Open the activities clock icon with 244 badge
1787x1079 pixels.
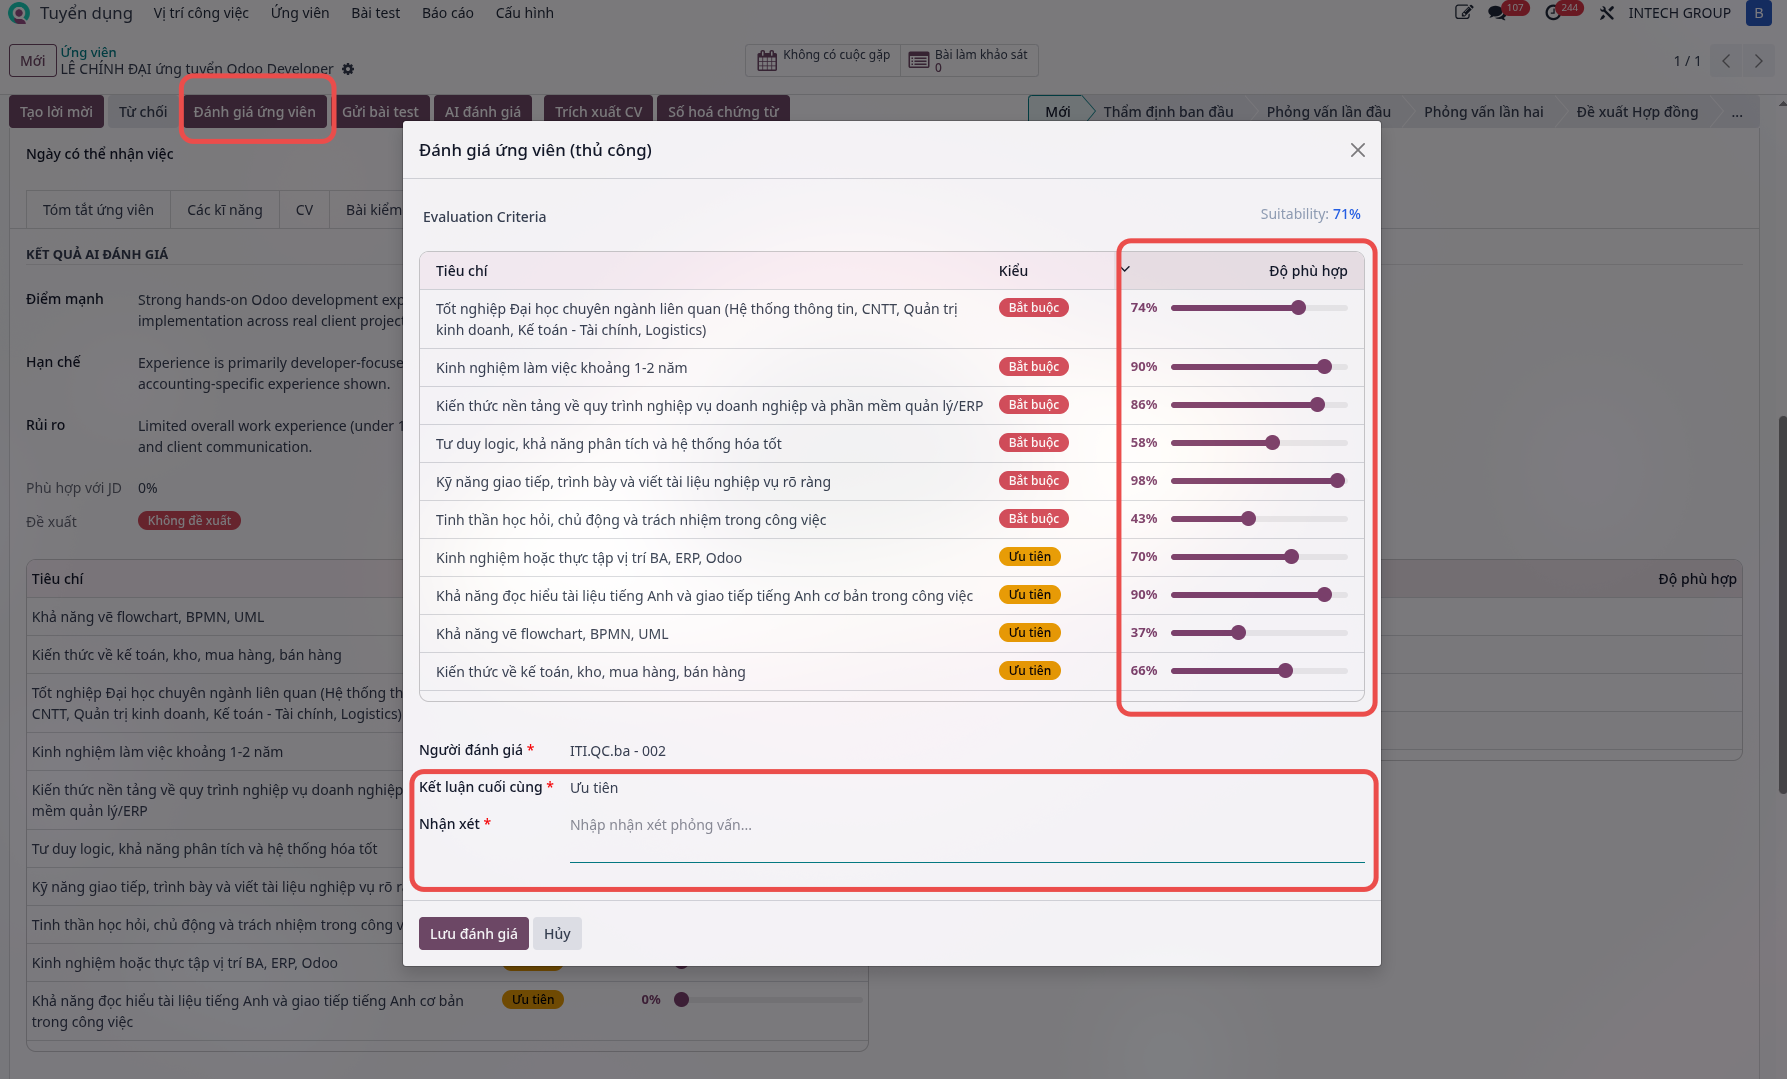click(1553, 13)
